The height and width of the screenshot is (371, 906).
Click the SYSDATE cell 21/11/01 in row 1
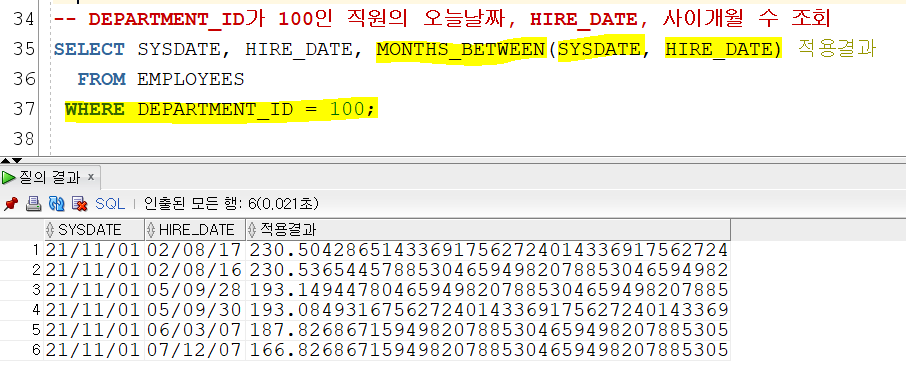[94, 250]
